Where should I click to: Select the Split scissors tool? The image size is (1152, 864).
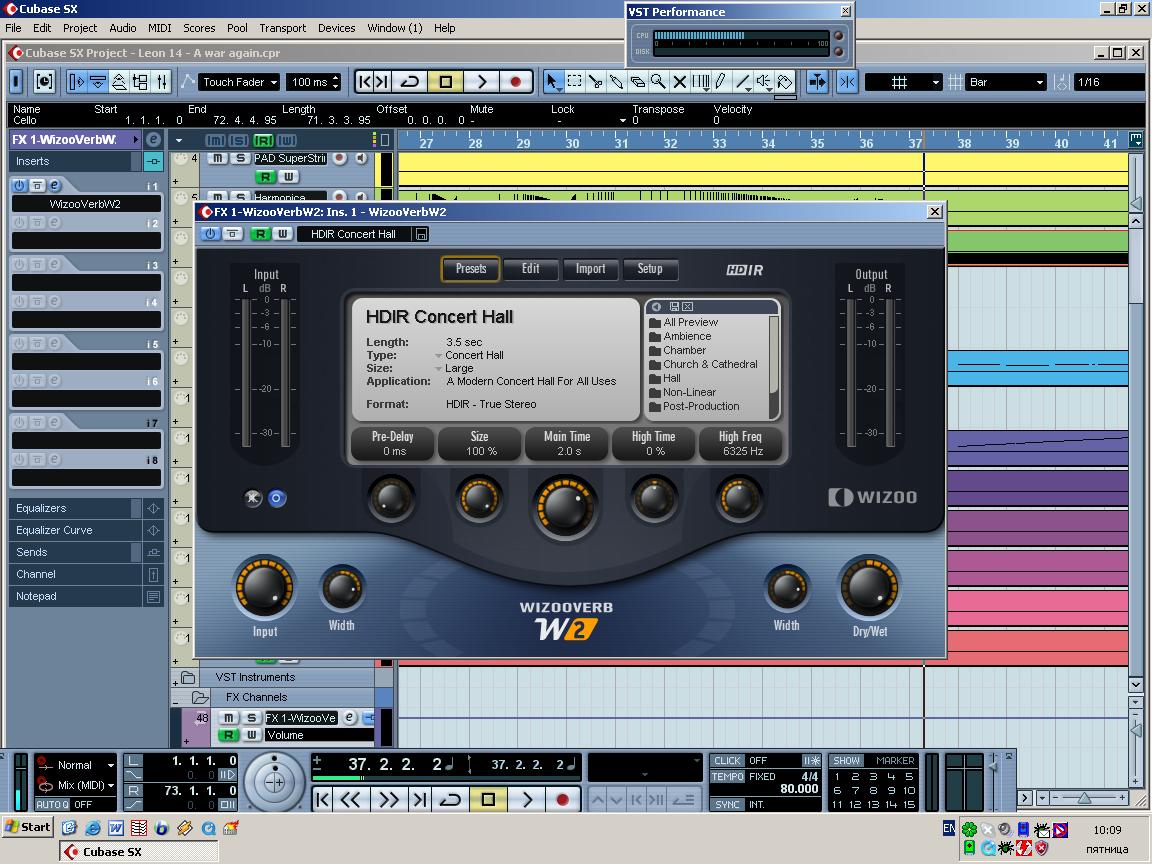point(596,82)
